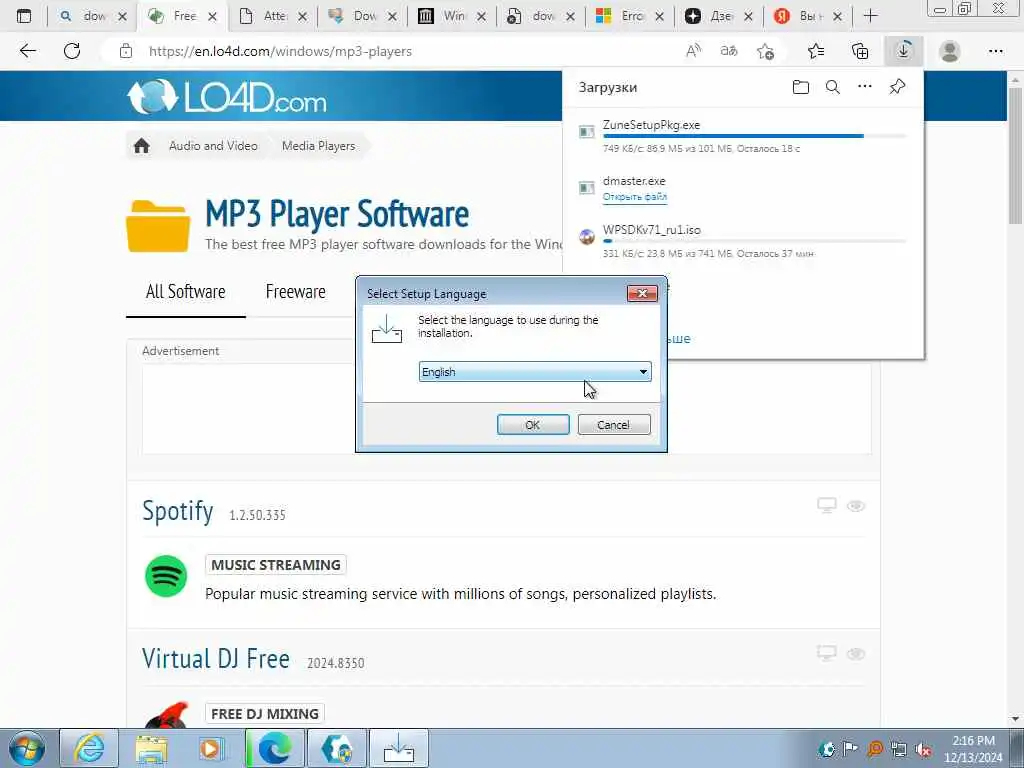Click the desktop icon in Virtual DJ row
Image resolution: width=1024 pixels, height=768 pixels.
pos(827,654)
